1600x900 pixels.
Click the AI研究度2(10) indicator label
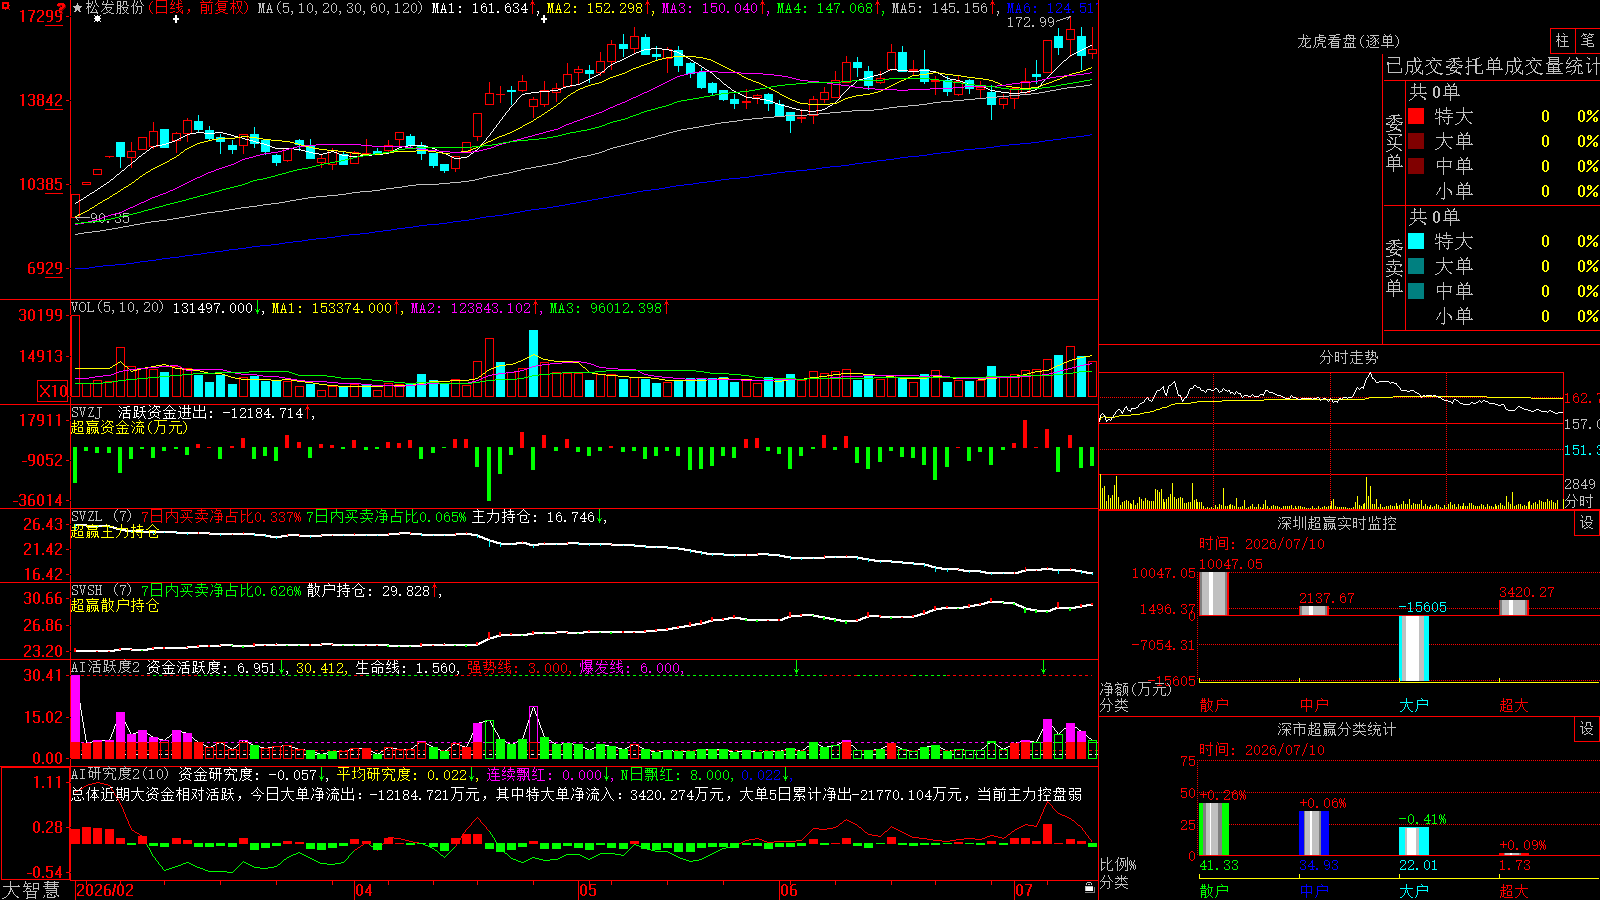point(120,774)
